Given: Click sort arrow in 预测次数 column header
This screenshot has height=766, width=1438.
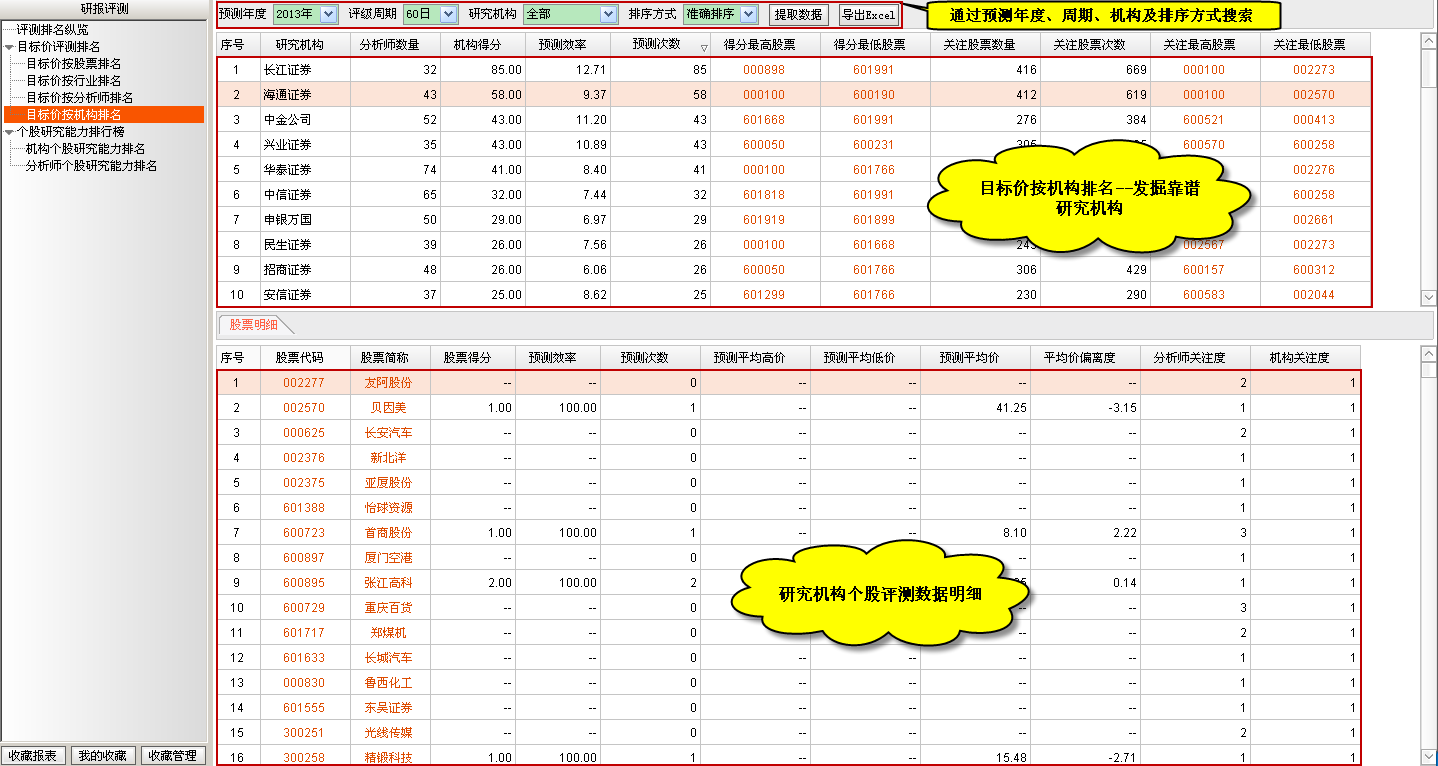Looking at the screenshot, I should [x=703, y=47].
